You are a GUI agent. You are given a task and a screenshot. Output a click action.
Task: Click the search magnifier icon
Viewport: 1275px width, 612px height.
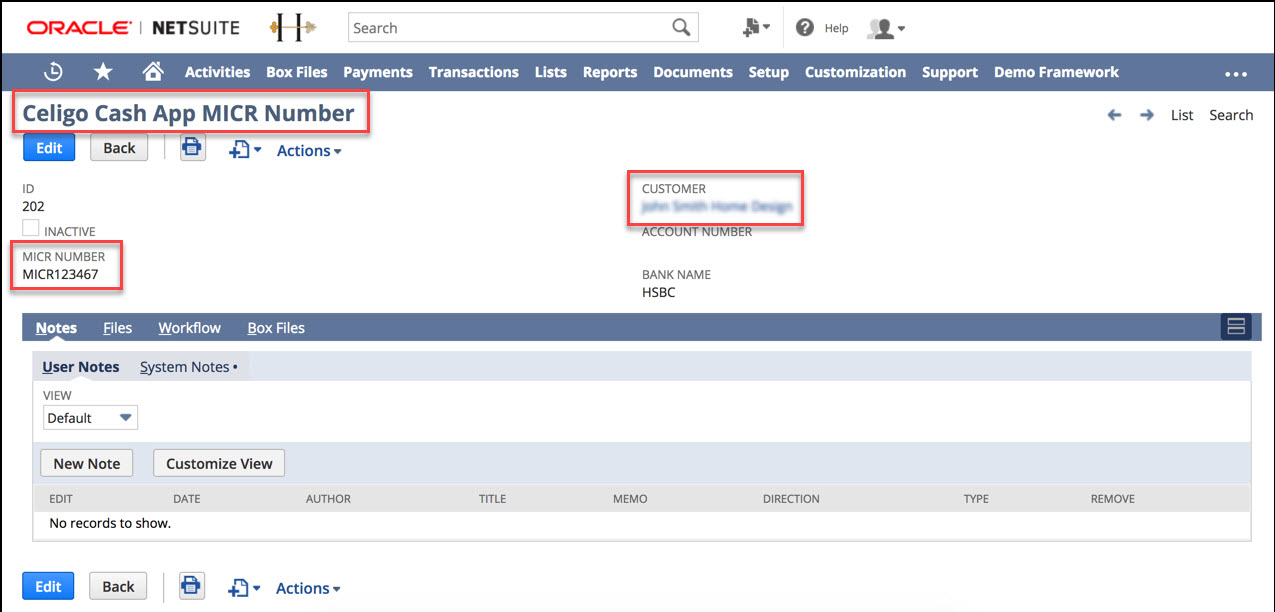681,28
